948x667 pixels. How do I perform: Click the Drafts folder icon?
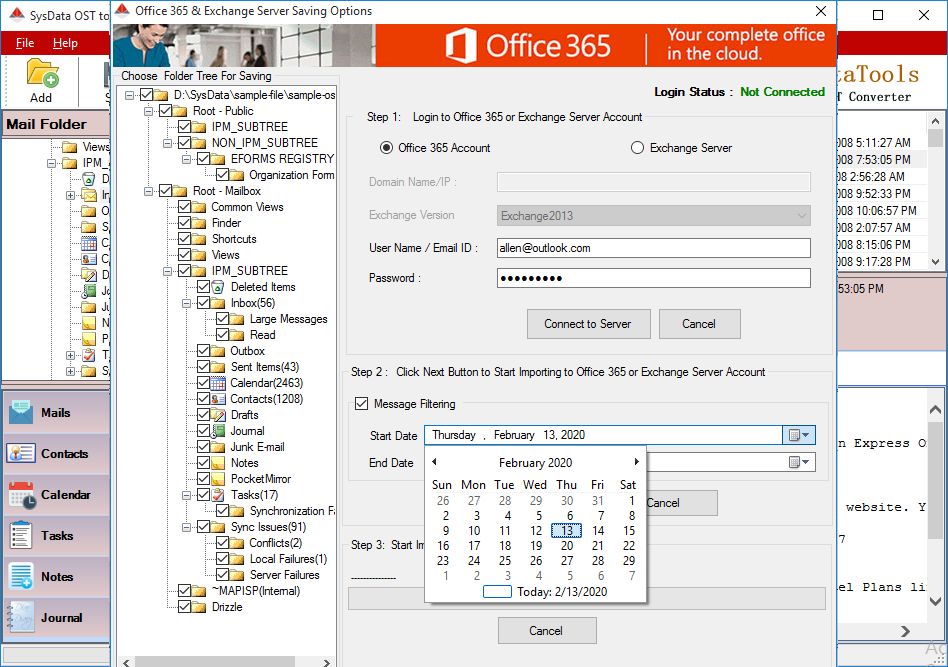coord(218,415)
